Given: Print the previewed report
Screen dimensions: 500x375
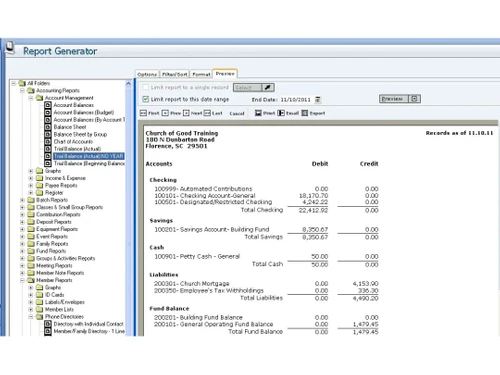Looking at the screenshot, I should click(265, 113).
